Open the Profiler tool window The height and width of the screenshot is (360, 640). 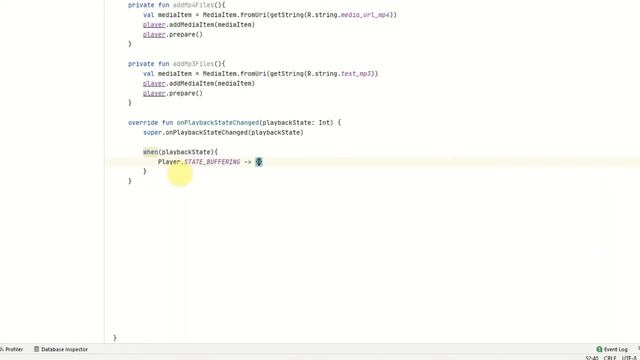tap(12, 349)
